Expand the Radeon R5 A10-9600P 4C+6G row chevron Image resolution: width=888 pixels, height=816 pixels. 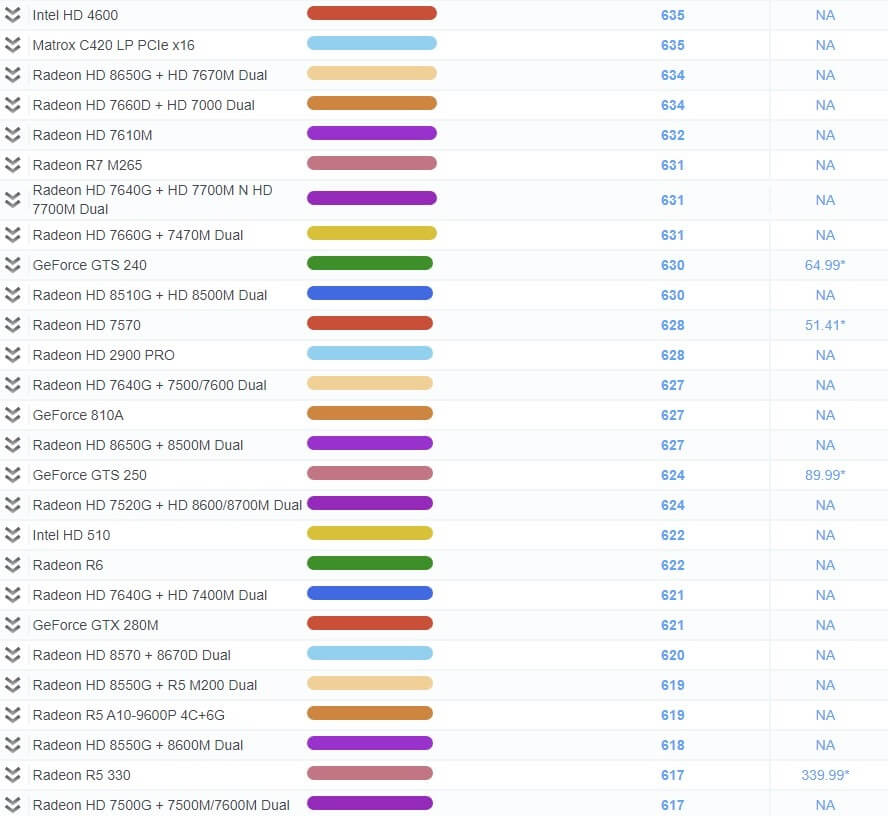click(12, 715)
